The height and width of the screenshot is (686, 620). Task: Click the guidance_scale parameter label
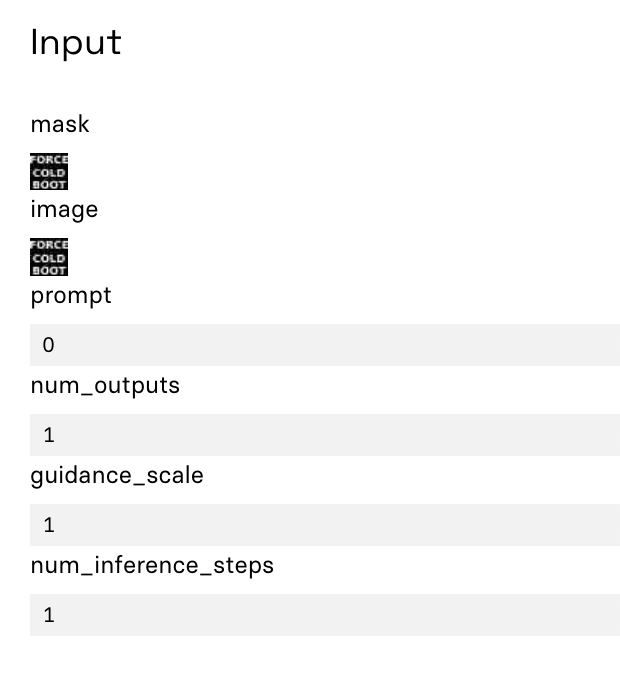117,475
